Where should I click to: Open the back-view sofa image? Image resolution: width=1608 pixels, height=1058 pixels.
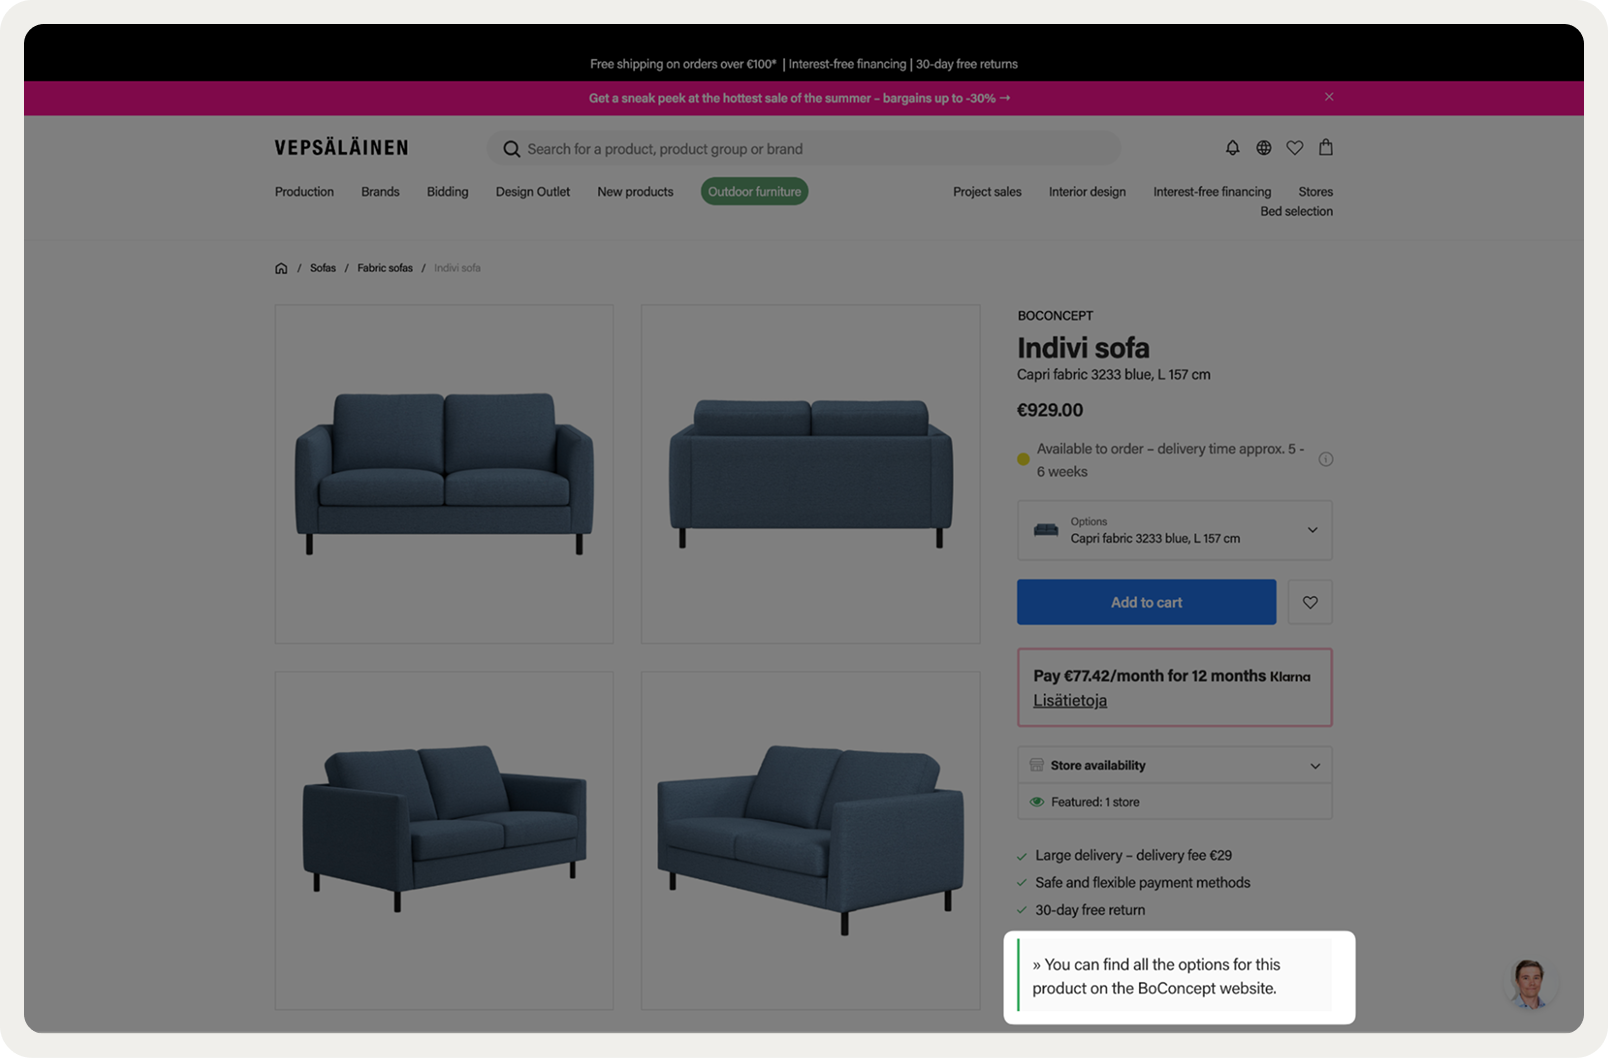click(811, 474)
